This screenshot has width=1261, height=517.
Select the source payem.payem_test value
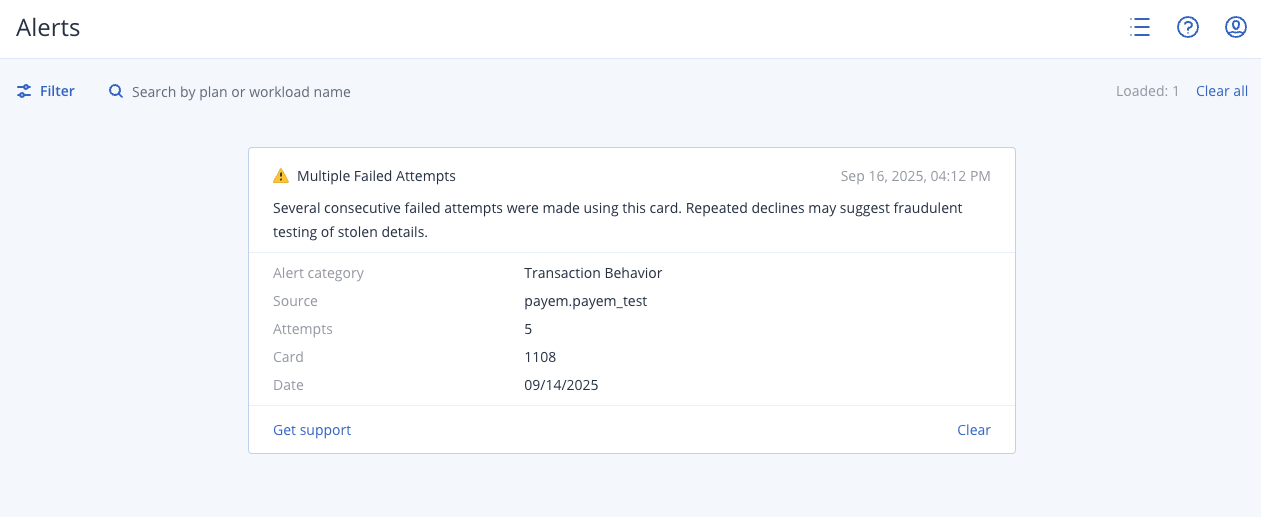(x=585, y=301)
